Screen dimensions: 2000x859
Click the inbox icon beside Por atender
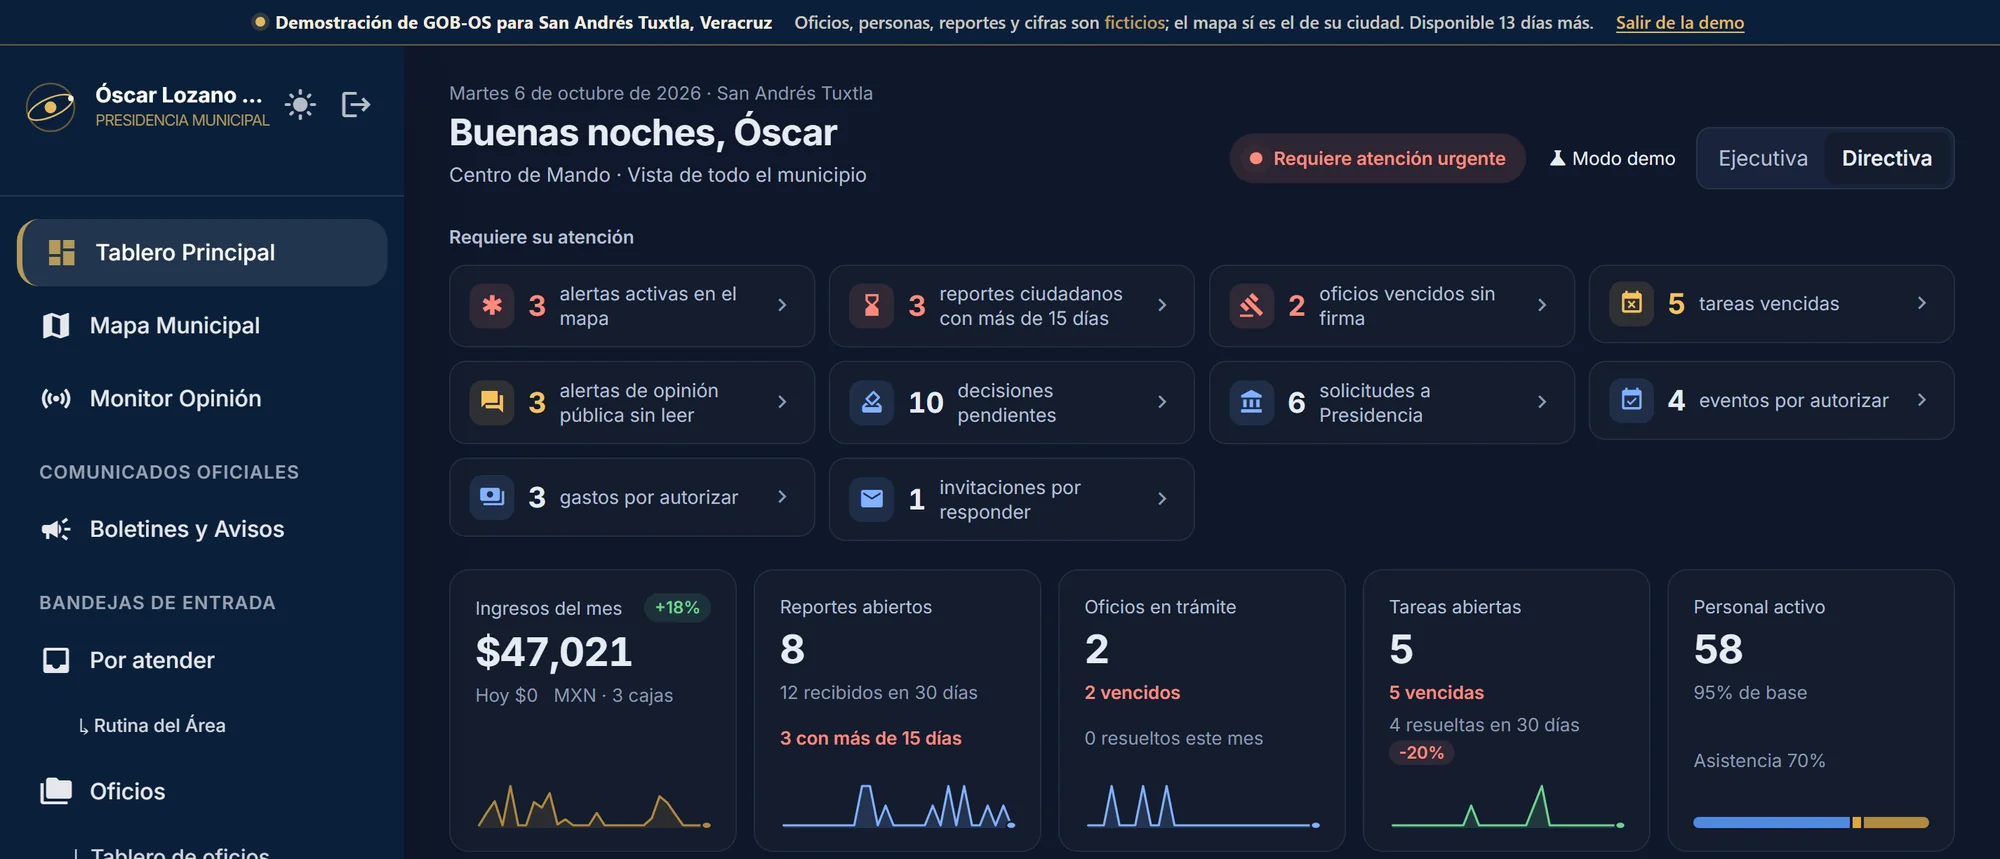click(x=56, y=660)
